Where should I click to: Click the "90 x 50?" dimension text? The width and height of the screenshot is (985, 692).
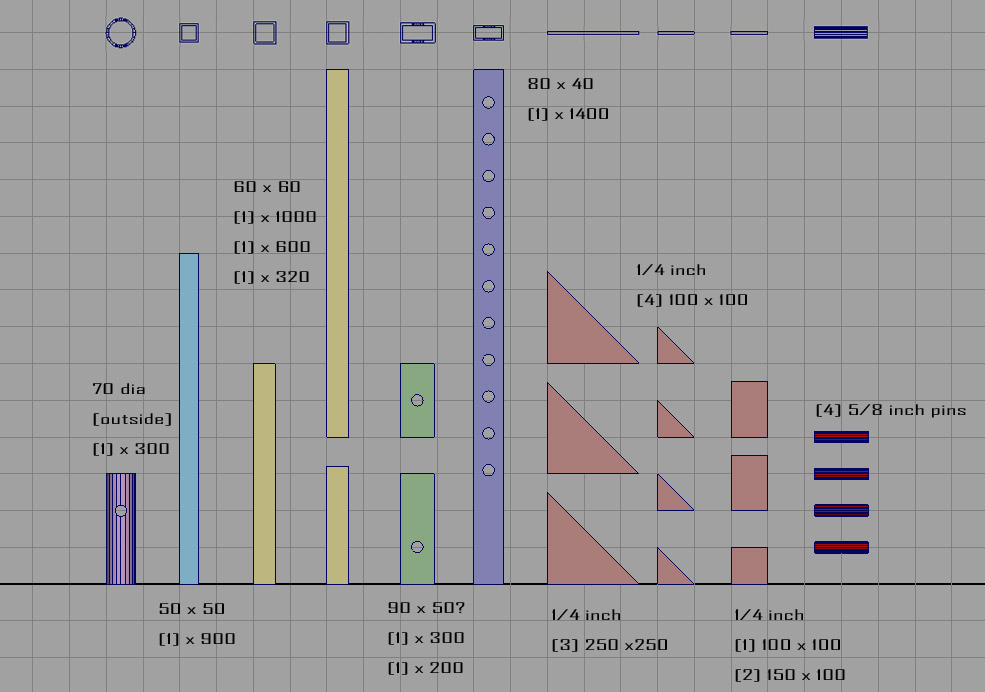tap(426, 608)
